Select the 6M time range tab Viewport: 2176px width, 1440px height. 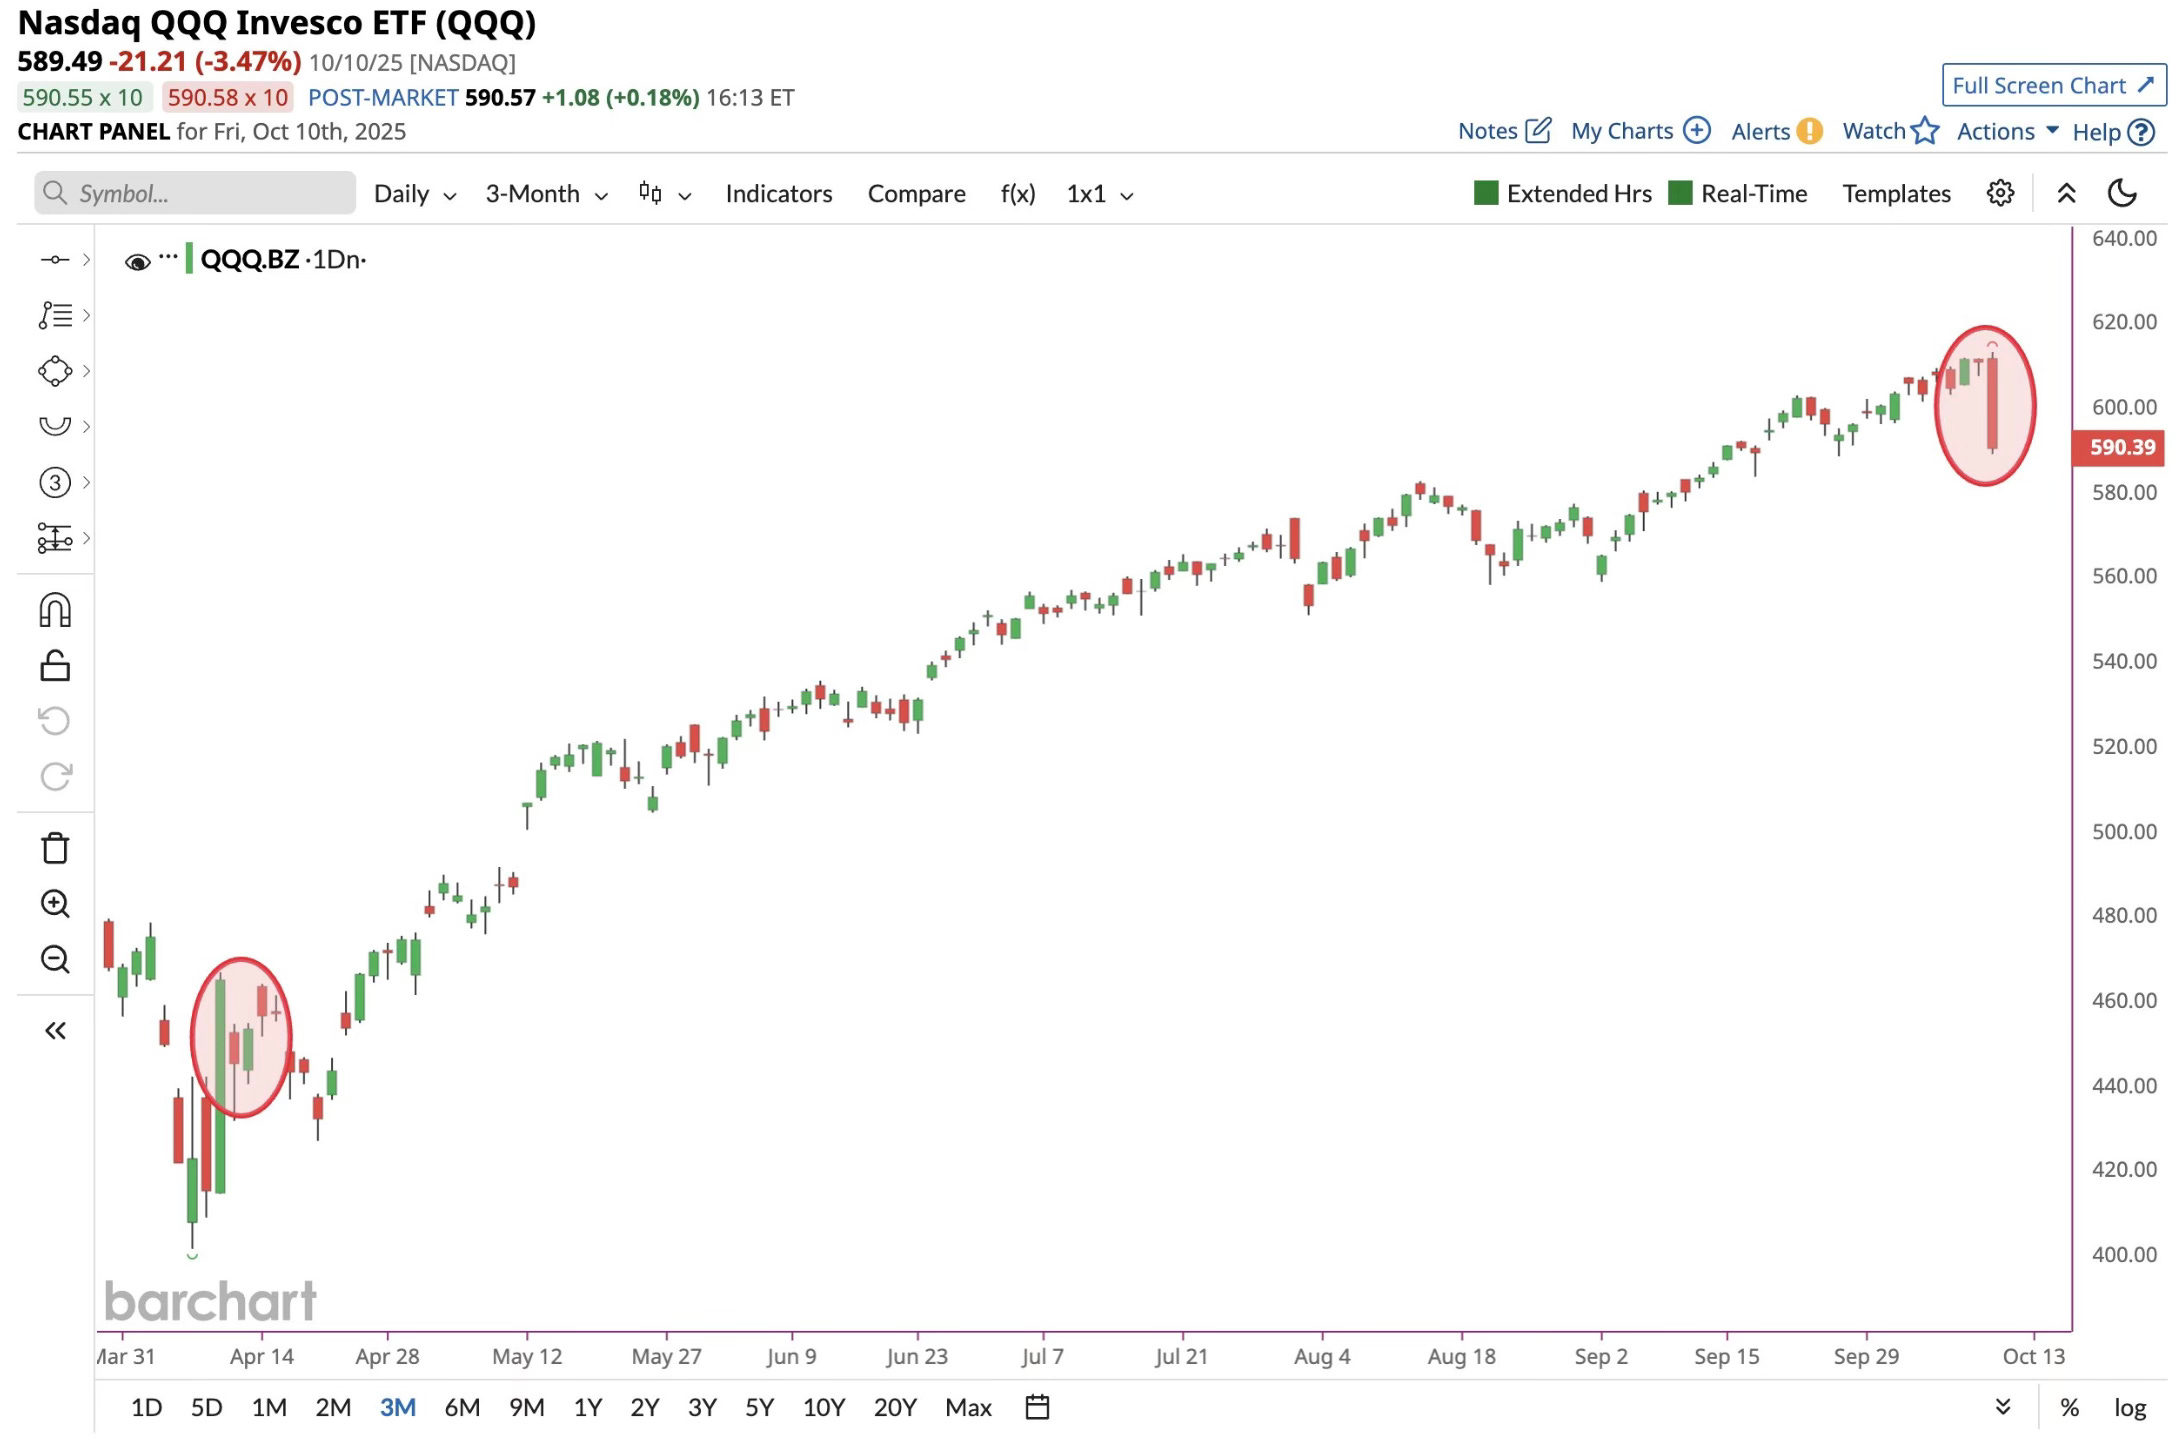[x=462, y=1407]
